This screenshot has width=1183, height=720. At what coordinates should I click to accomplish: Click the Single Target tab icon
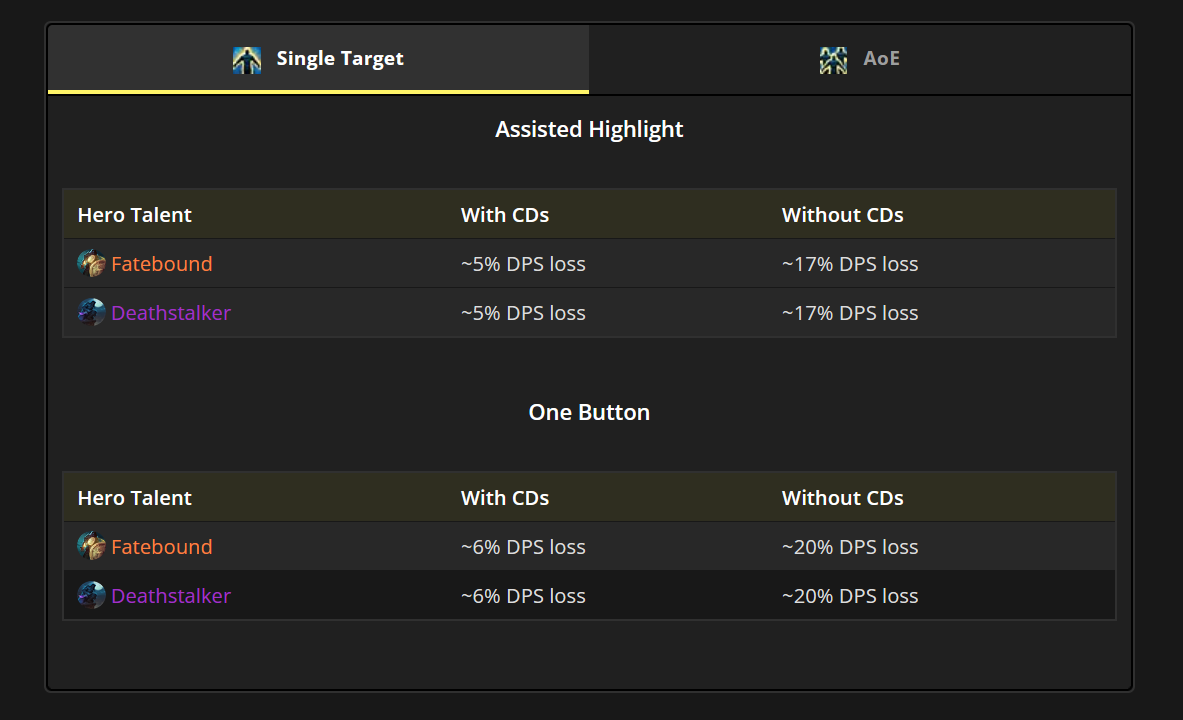[x=247, y=60]
